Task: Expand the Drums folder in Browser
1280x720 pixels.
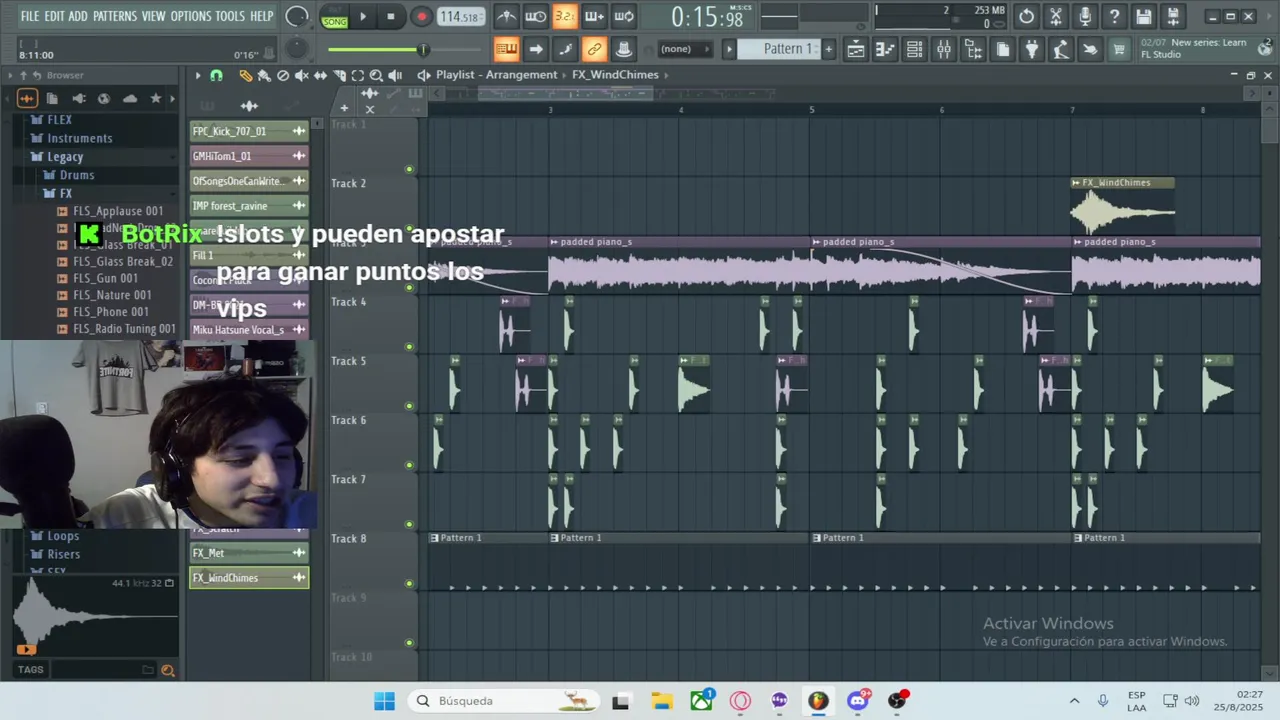Action: click(76, 175)
